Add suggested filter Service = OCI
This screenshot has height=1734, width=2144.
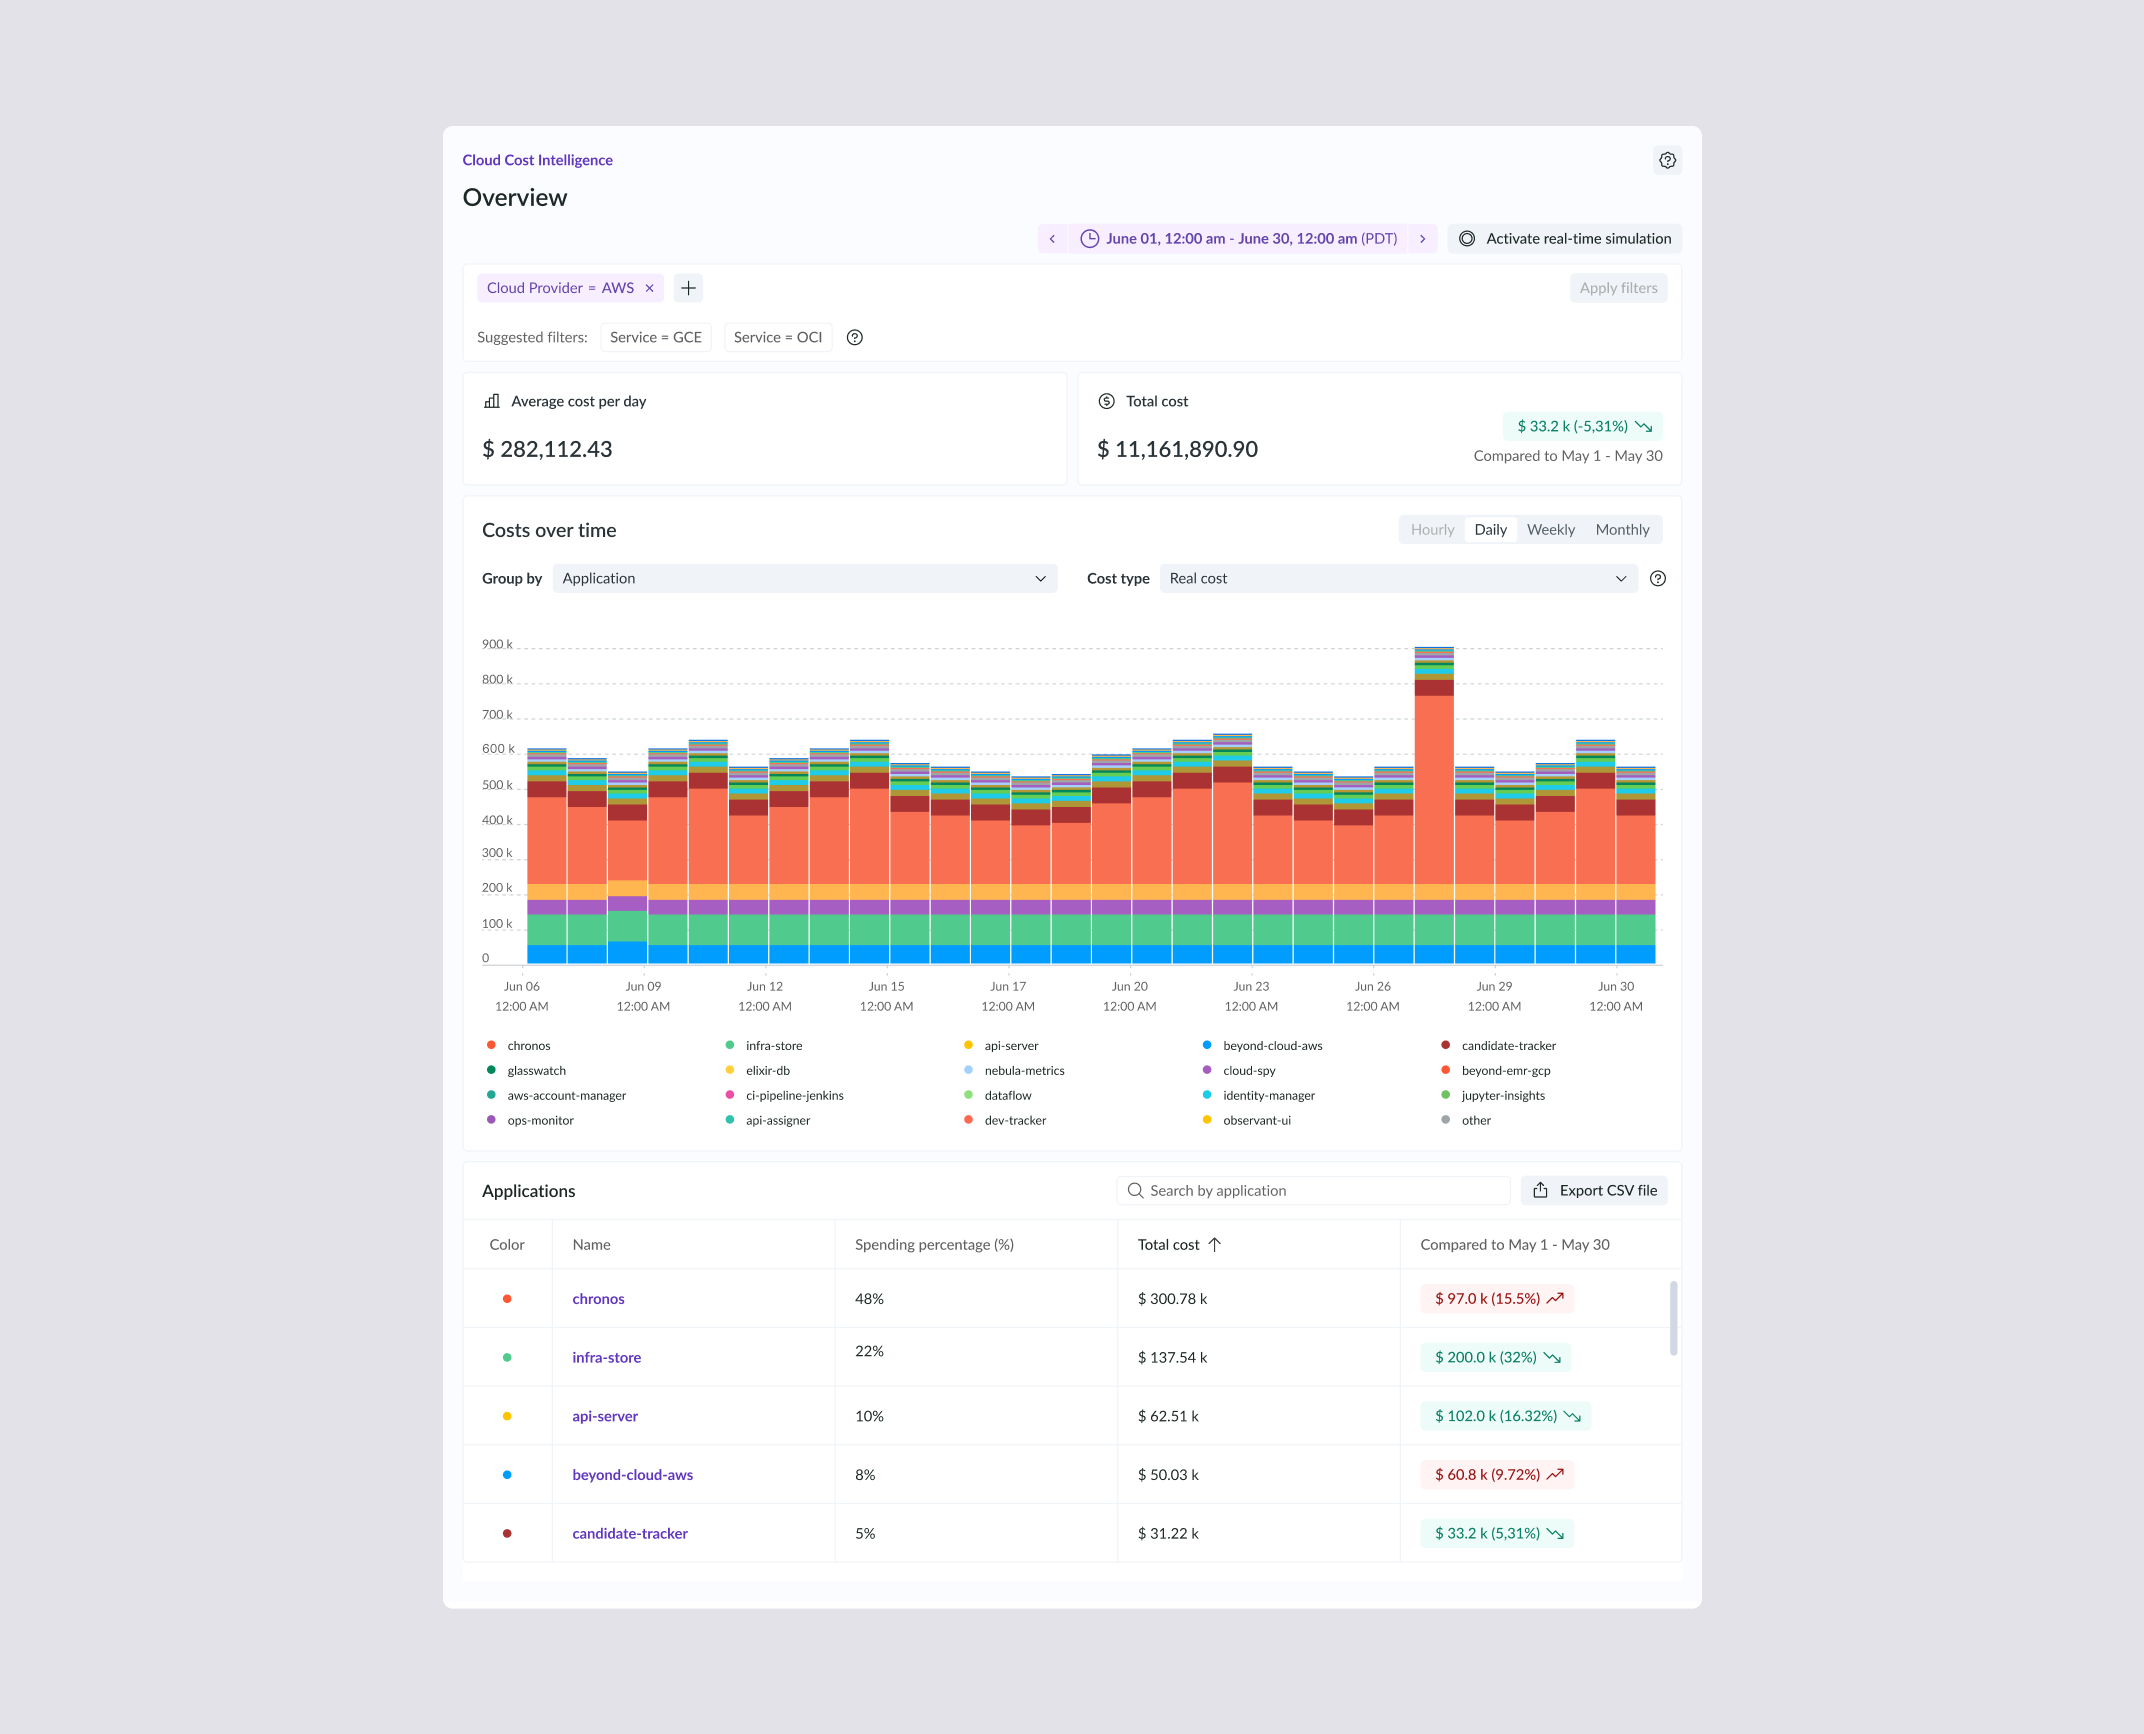(x=778, y=337)
